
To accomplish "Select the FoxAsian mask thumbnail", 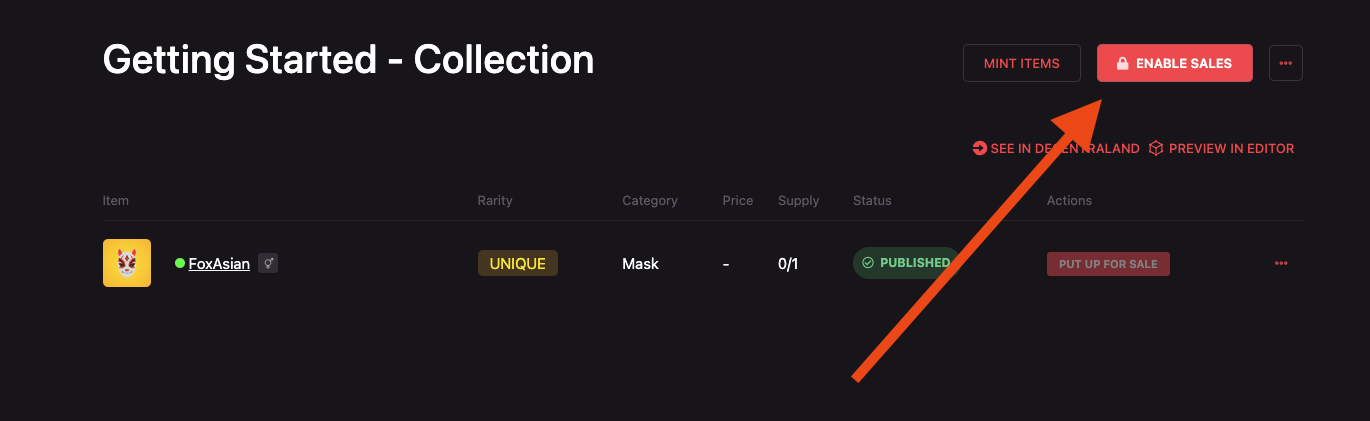I will [x=127, y=263].
